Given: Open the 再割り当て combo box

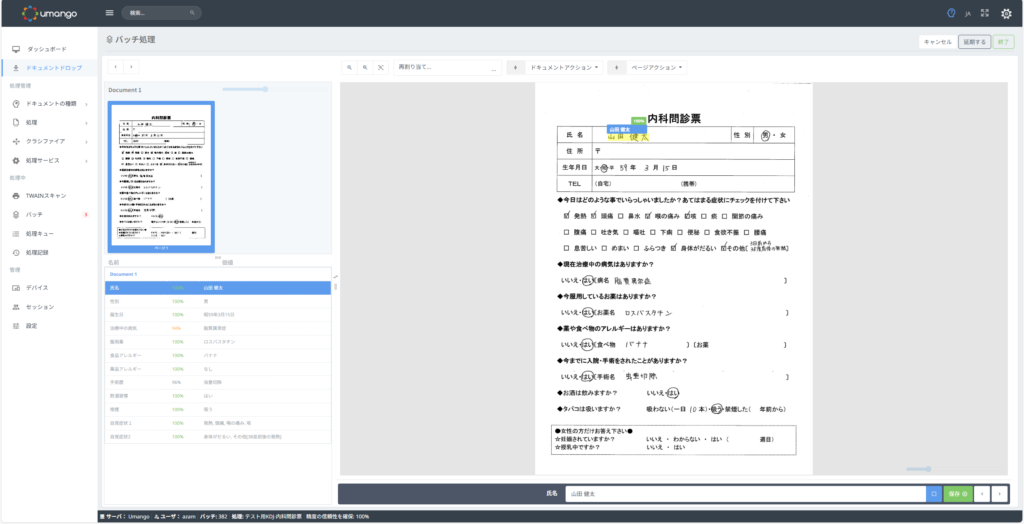Looking at the screenshot, I should pos(447,67).
